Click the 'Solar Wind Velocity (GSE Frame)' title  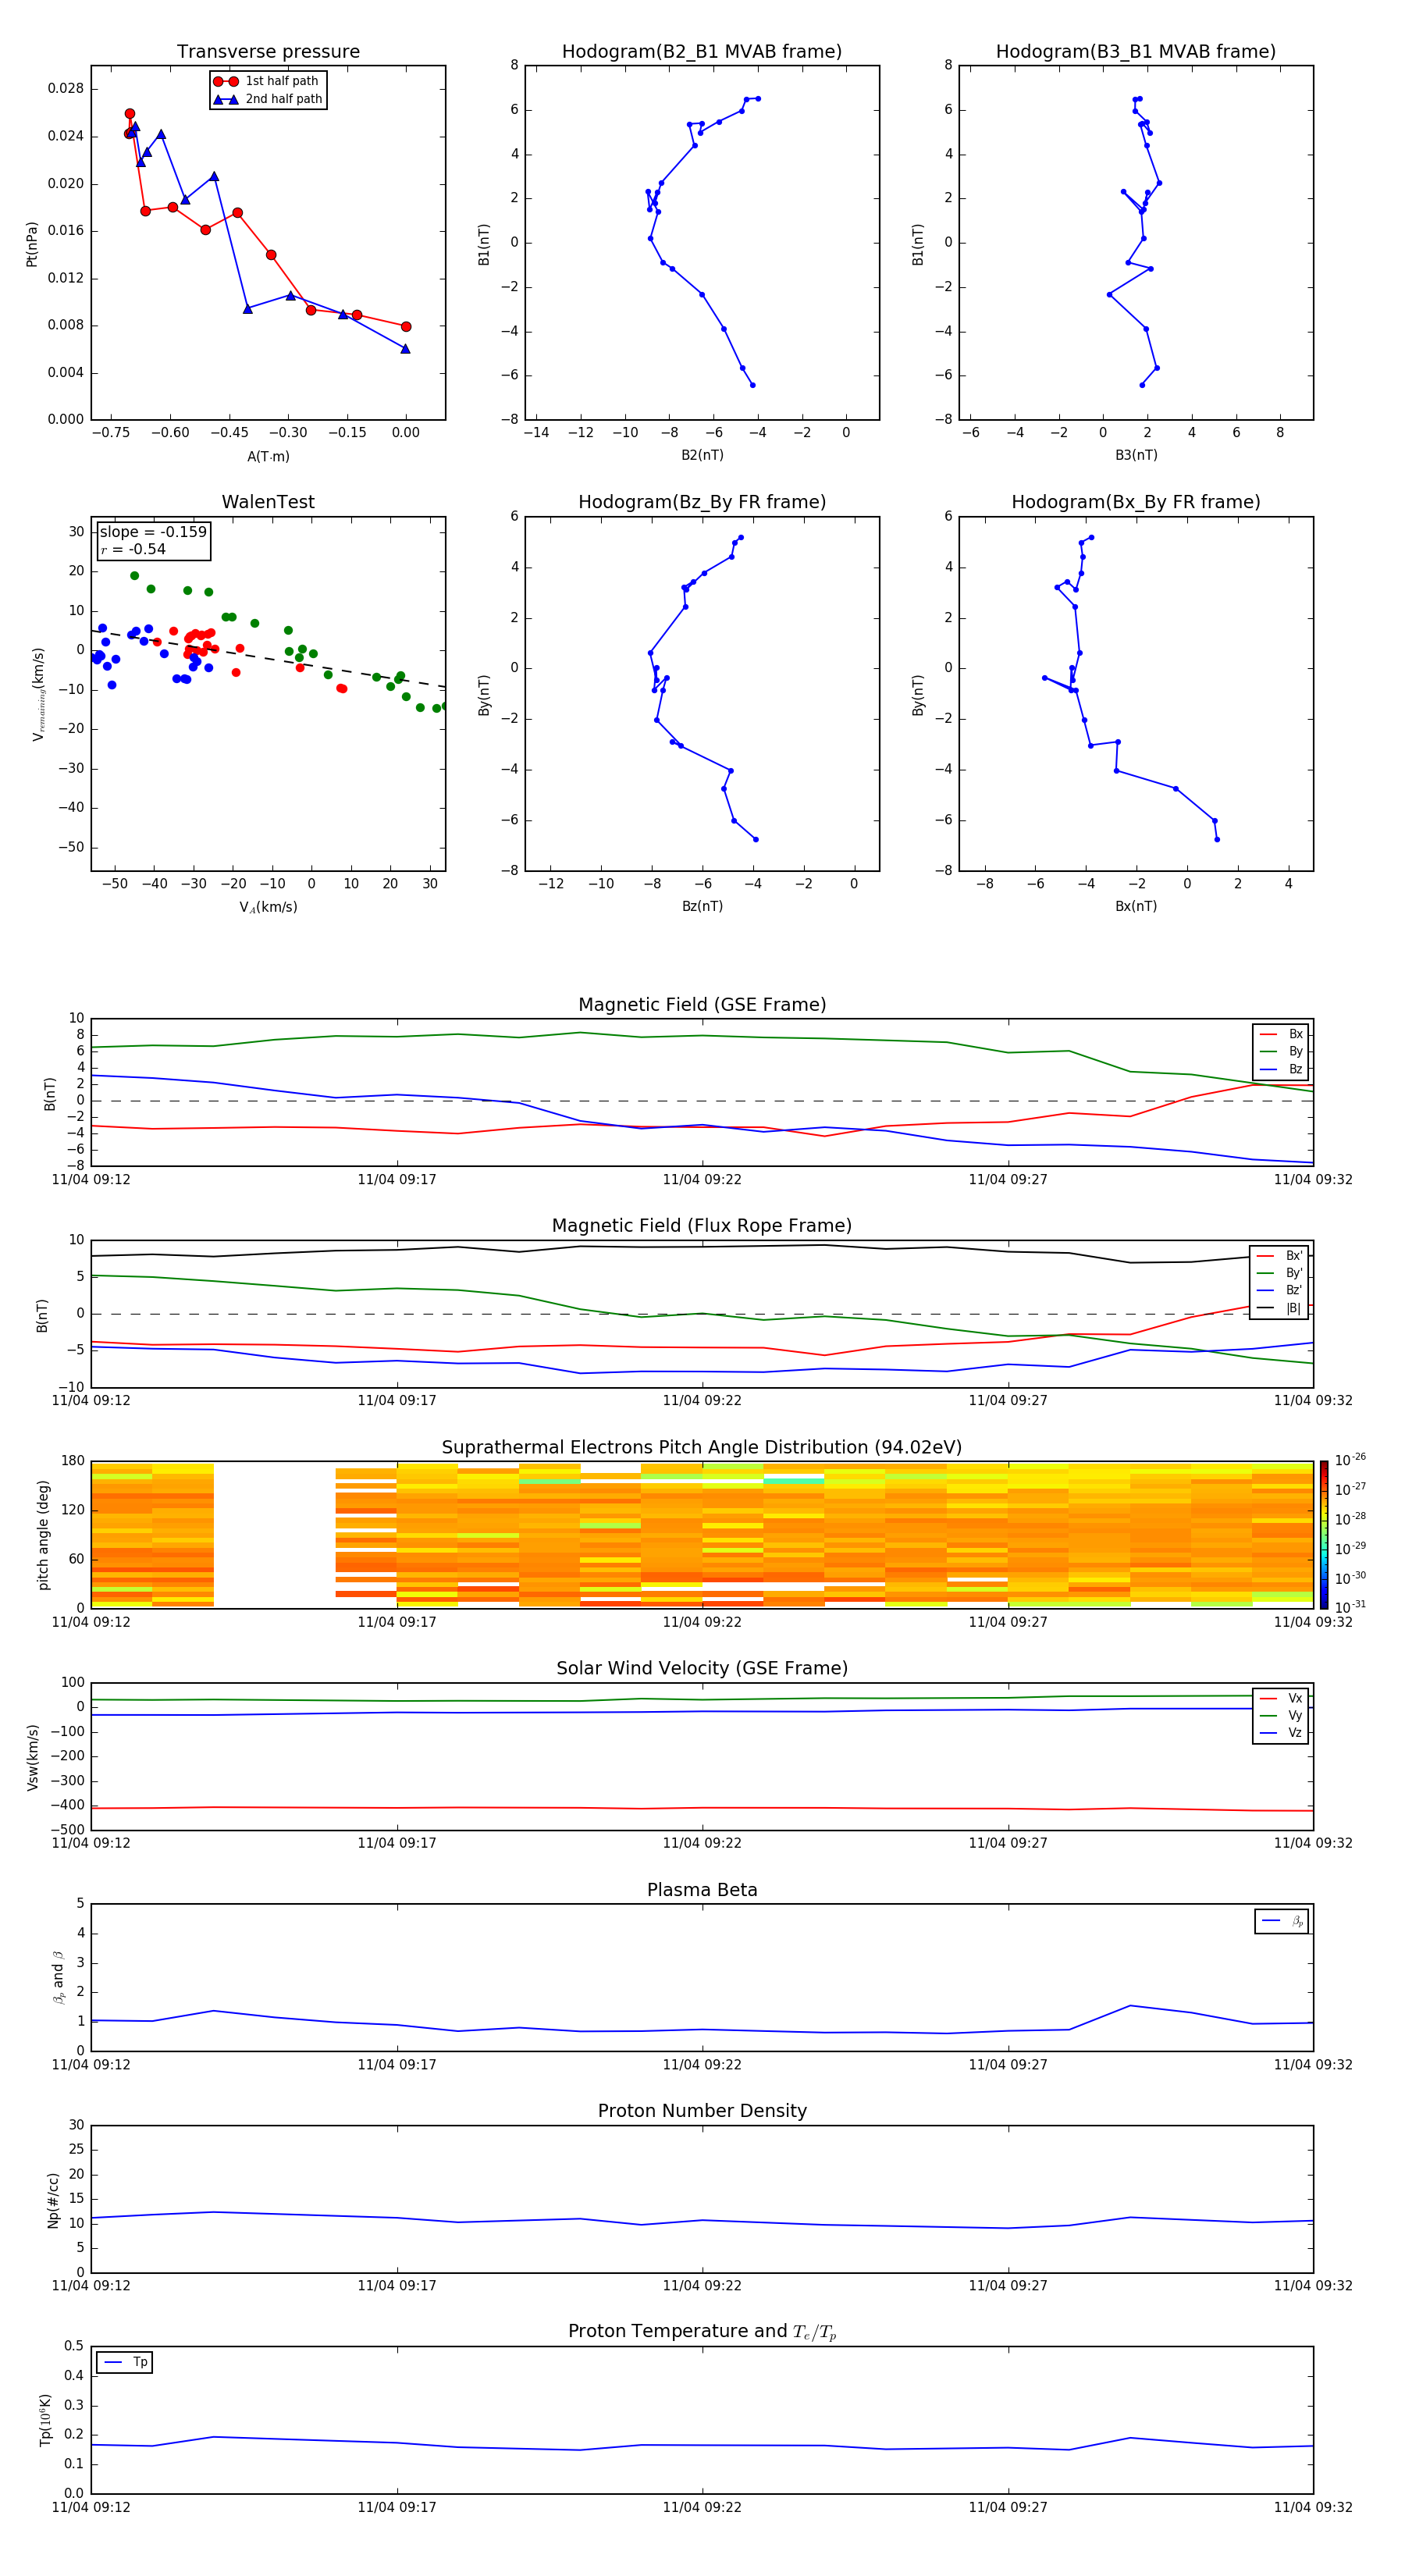coord(702,1669)
